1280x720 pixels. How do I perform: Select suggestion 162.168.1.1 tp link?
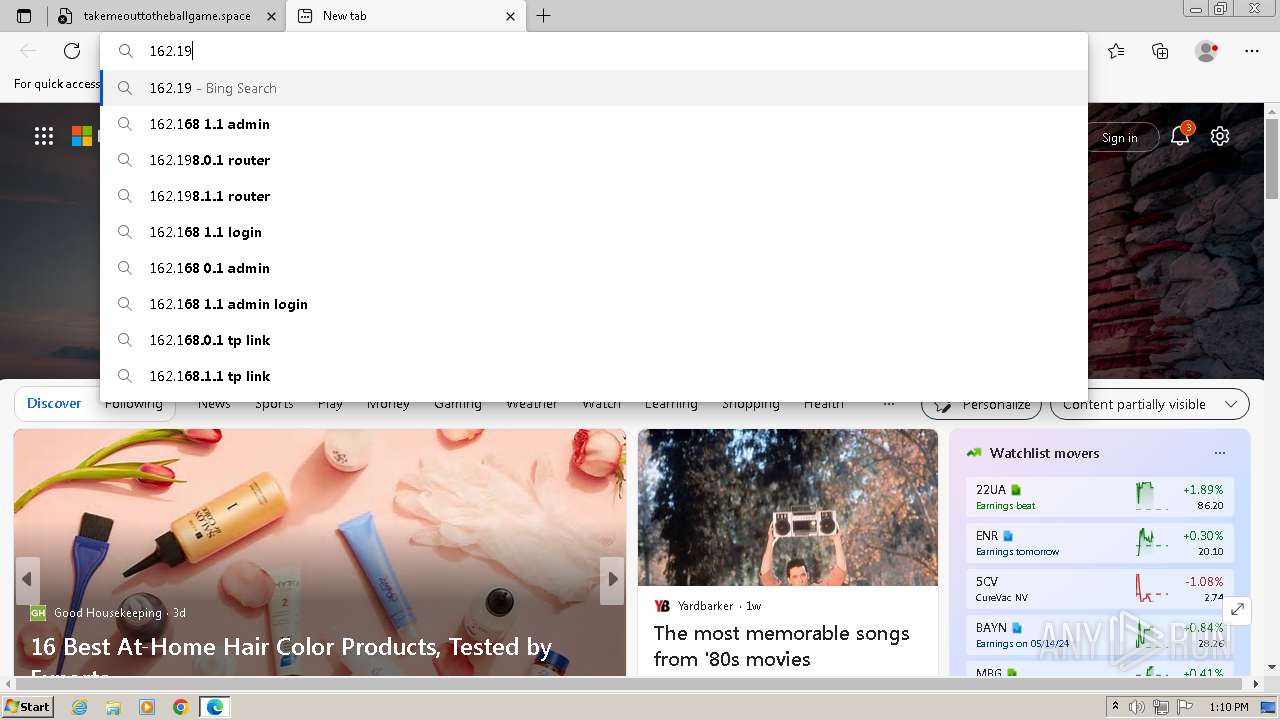coord(594,376)
